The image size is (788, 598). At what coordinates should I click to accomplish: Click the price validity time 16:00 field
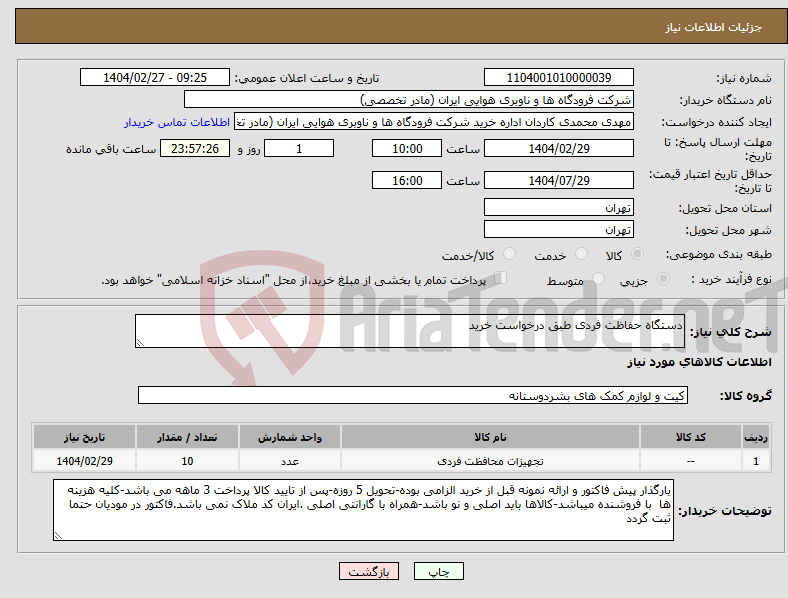(x=407, y=180)
